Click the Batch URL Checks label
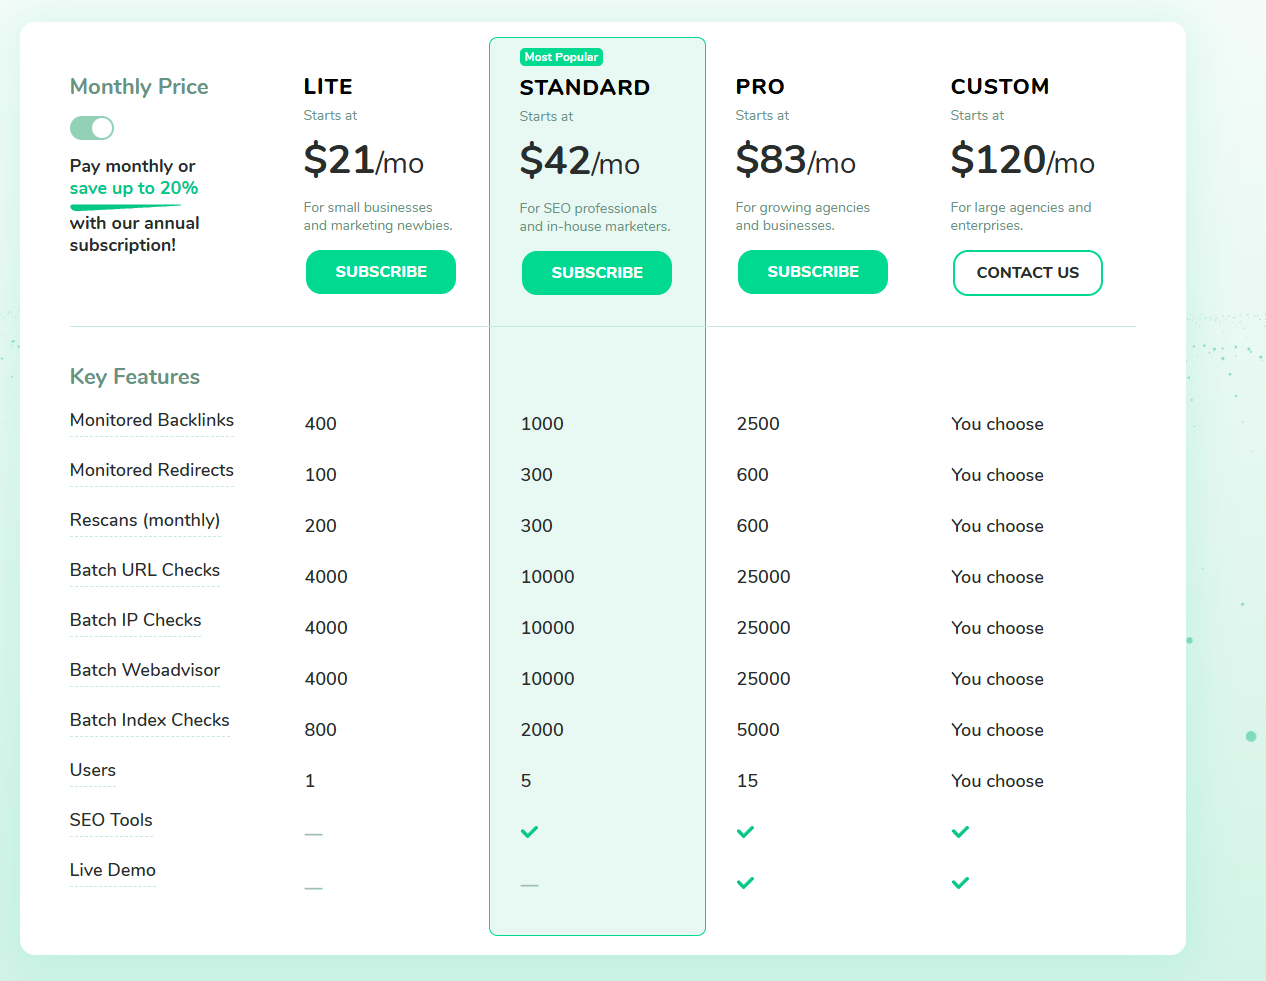Image resolution: width=1266 pixels, height=981 pixels. point(145,570)
